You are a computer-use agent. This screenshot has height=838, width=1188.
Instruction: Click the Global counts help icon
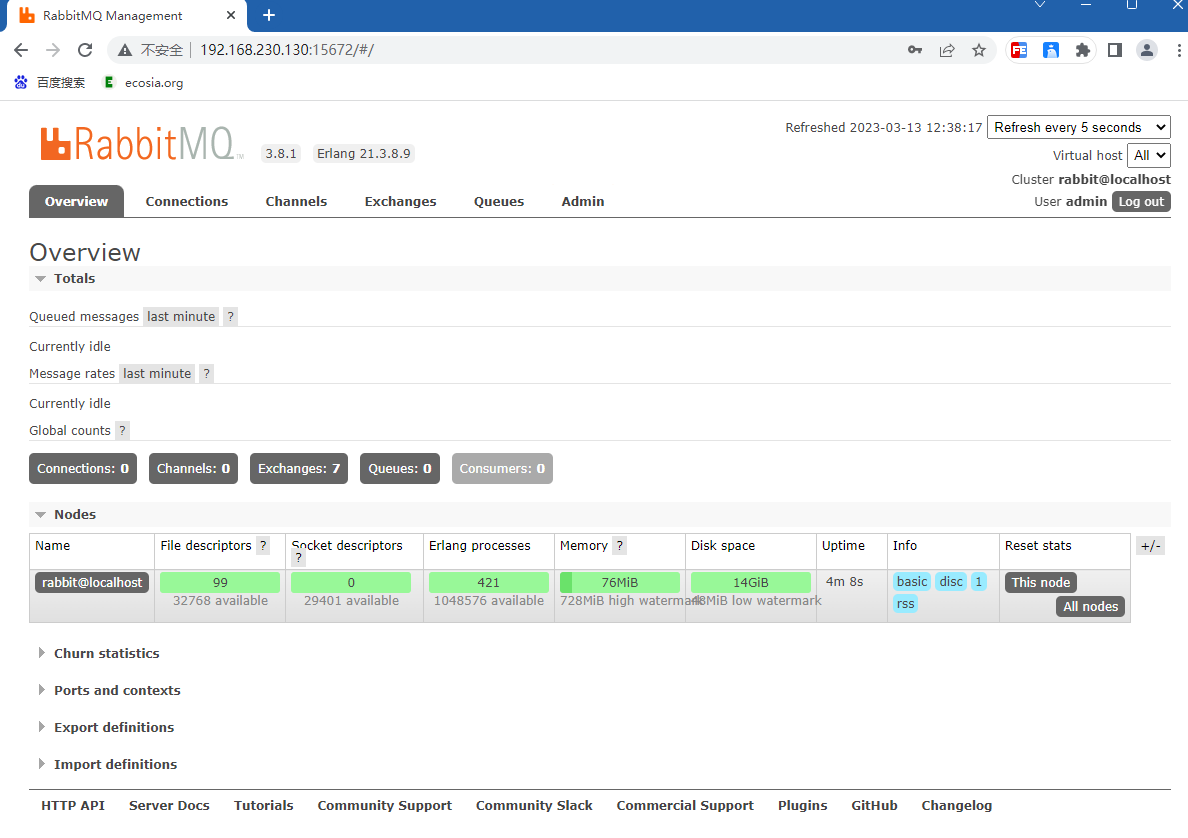[x=121, y=430]
